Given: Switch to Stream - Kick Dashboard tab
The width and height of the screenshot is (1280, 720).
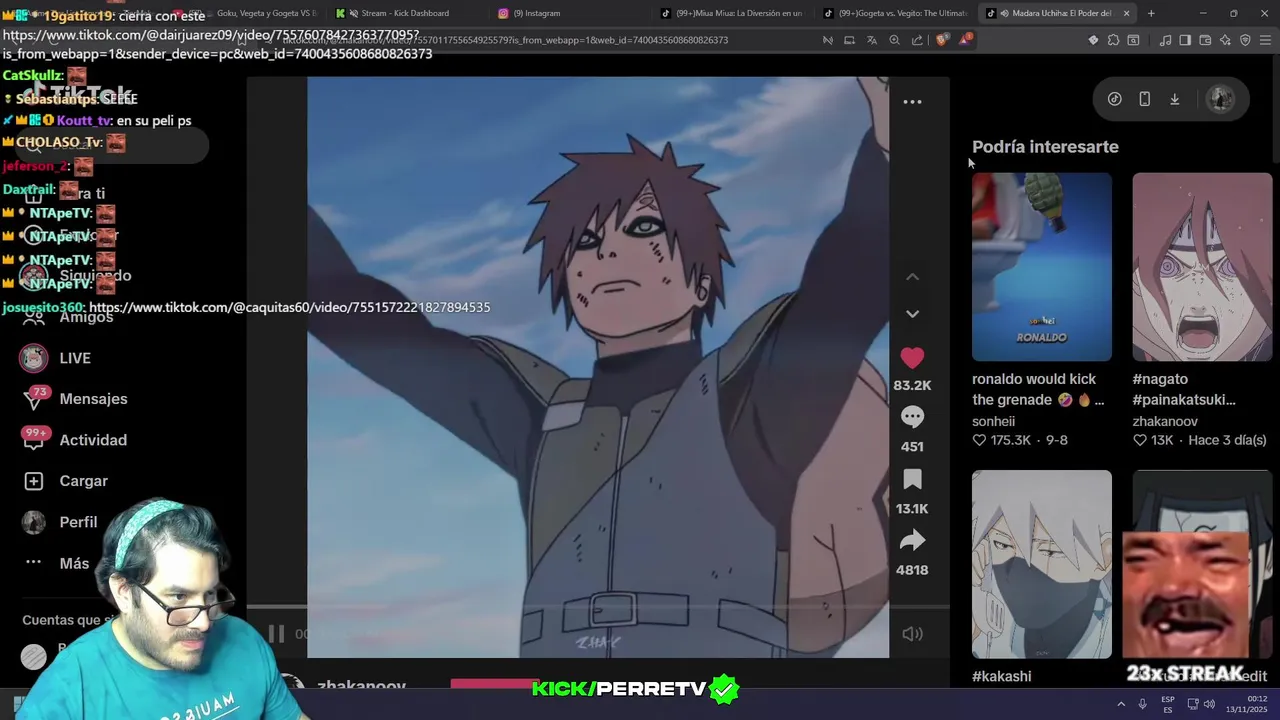Looking at the screenshot, I should click(405, 13).
